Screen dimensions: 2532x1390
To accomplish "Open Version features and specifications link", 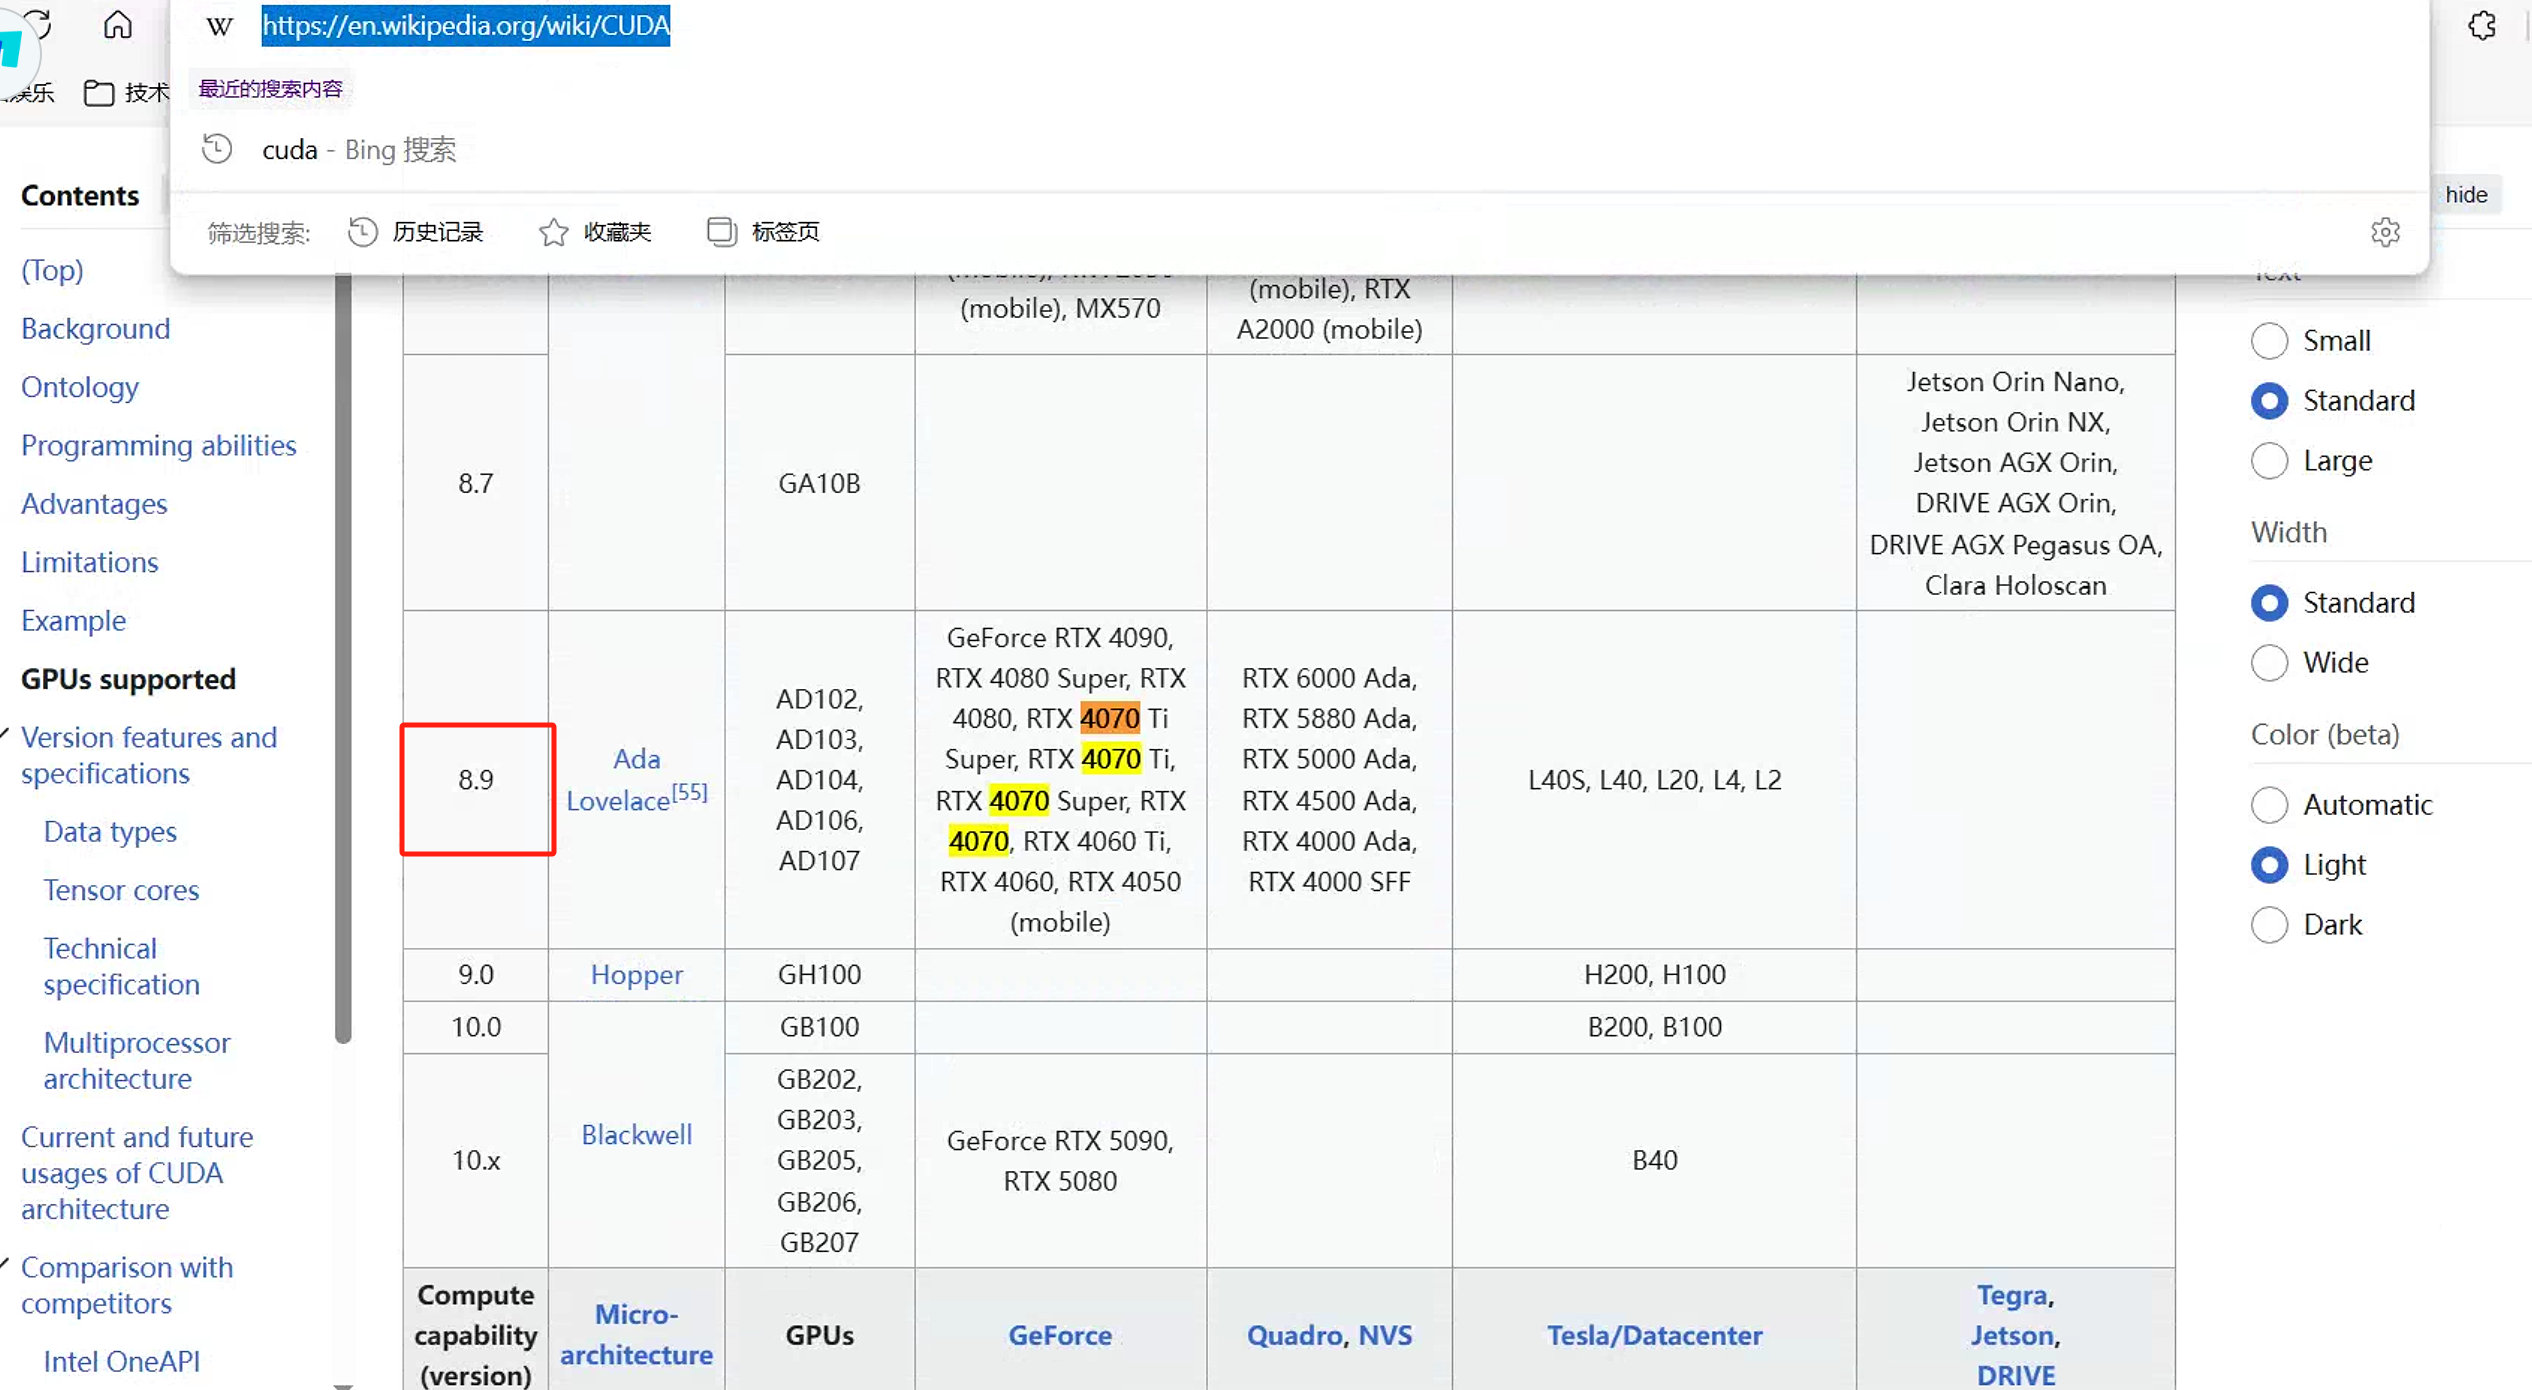I will pyautogui.click(x=149, y=755).
